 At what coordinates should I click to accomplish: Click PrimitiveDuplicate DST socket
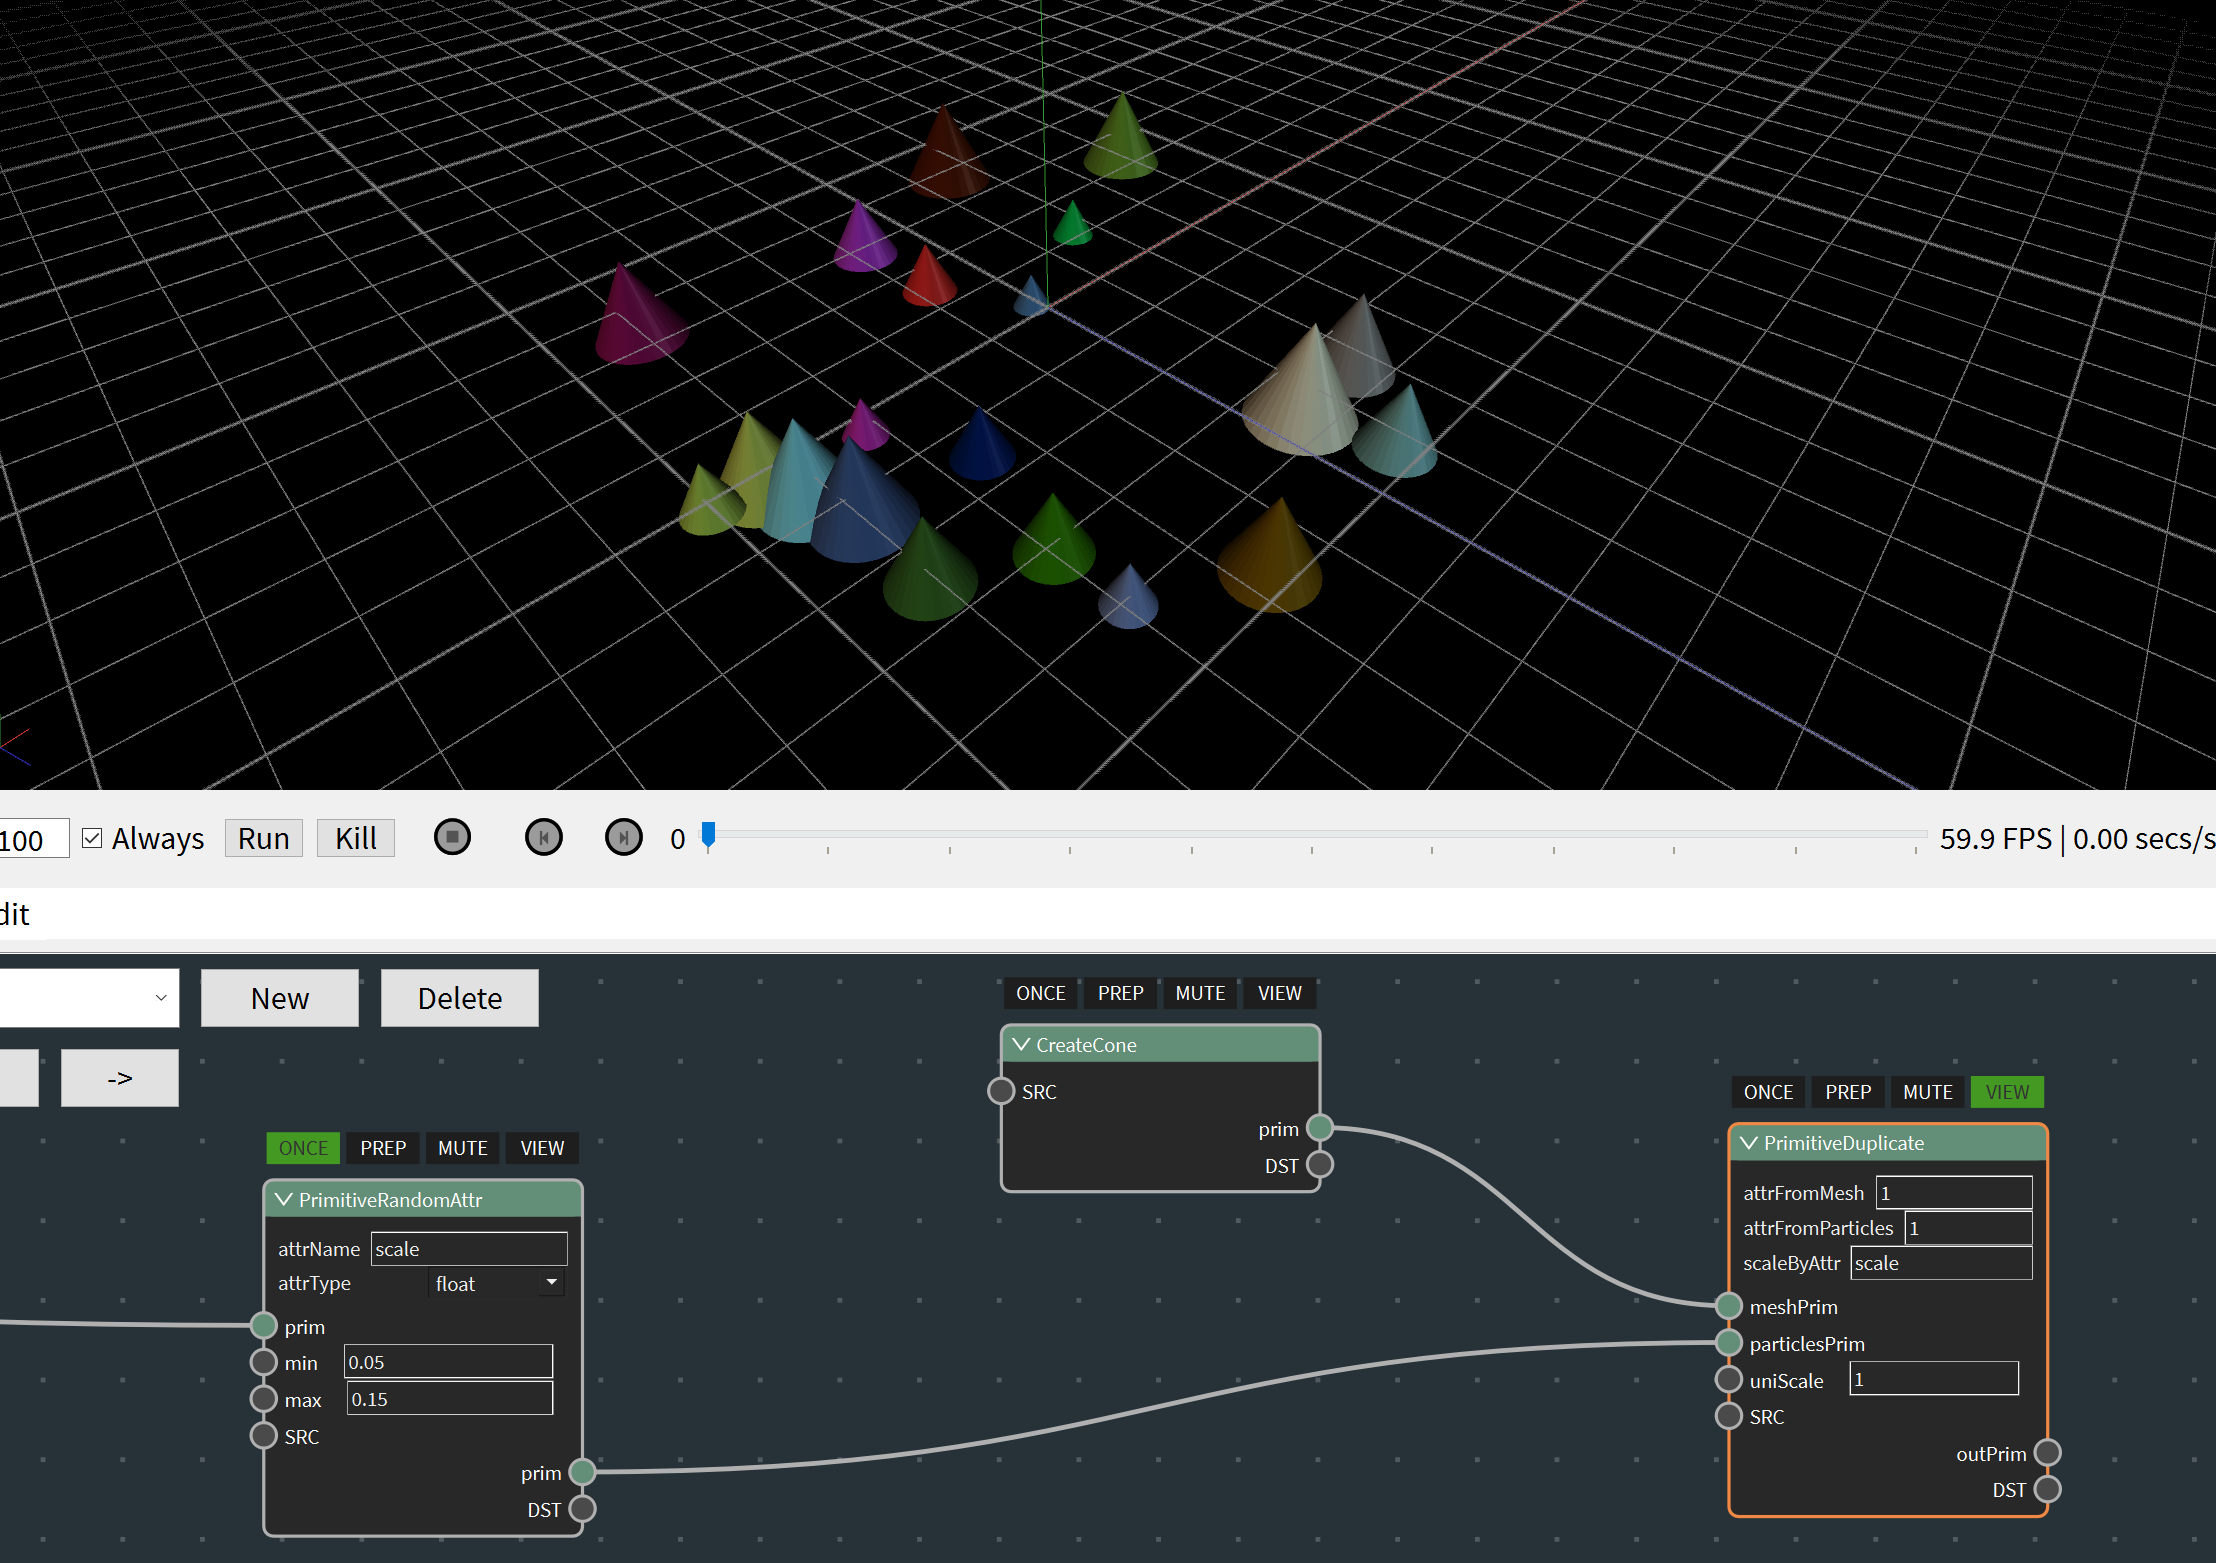point(2048,1490)
